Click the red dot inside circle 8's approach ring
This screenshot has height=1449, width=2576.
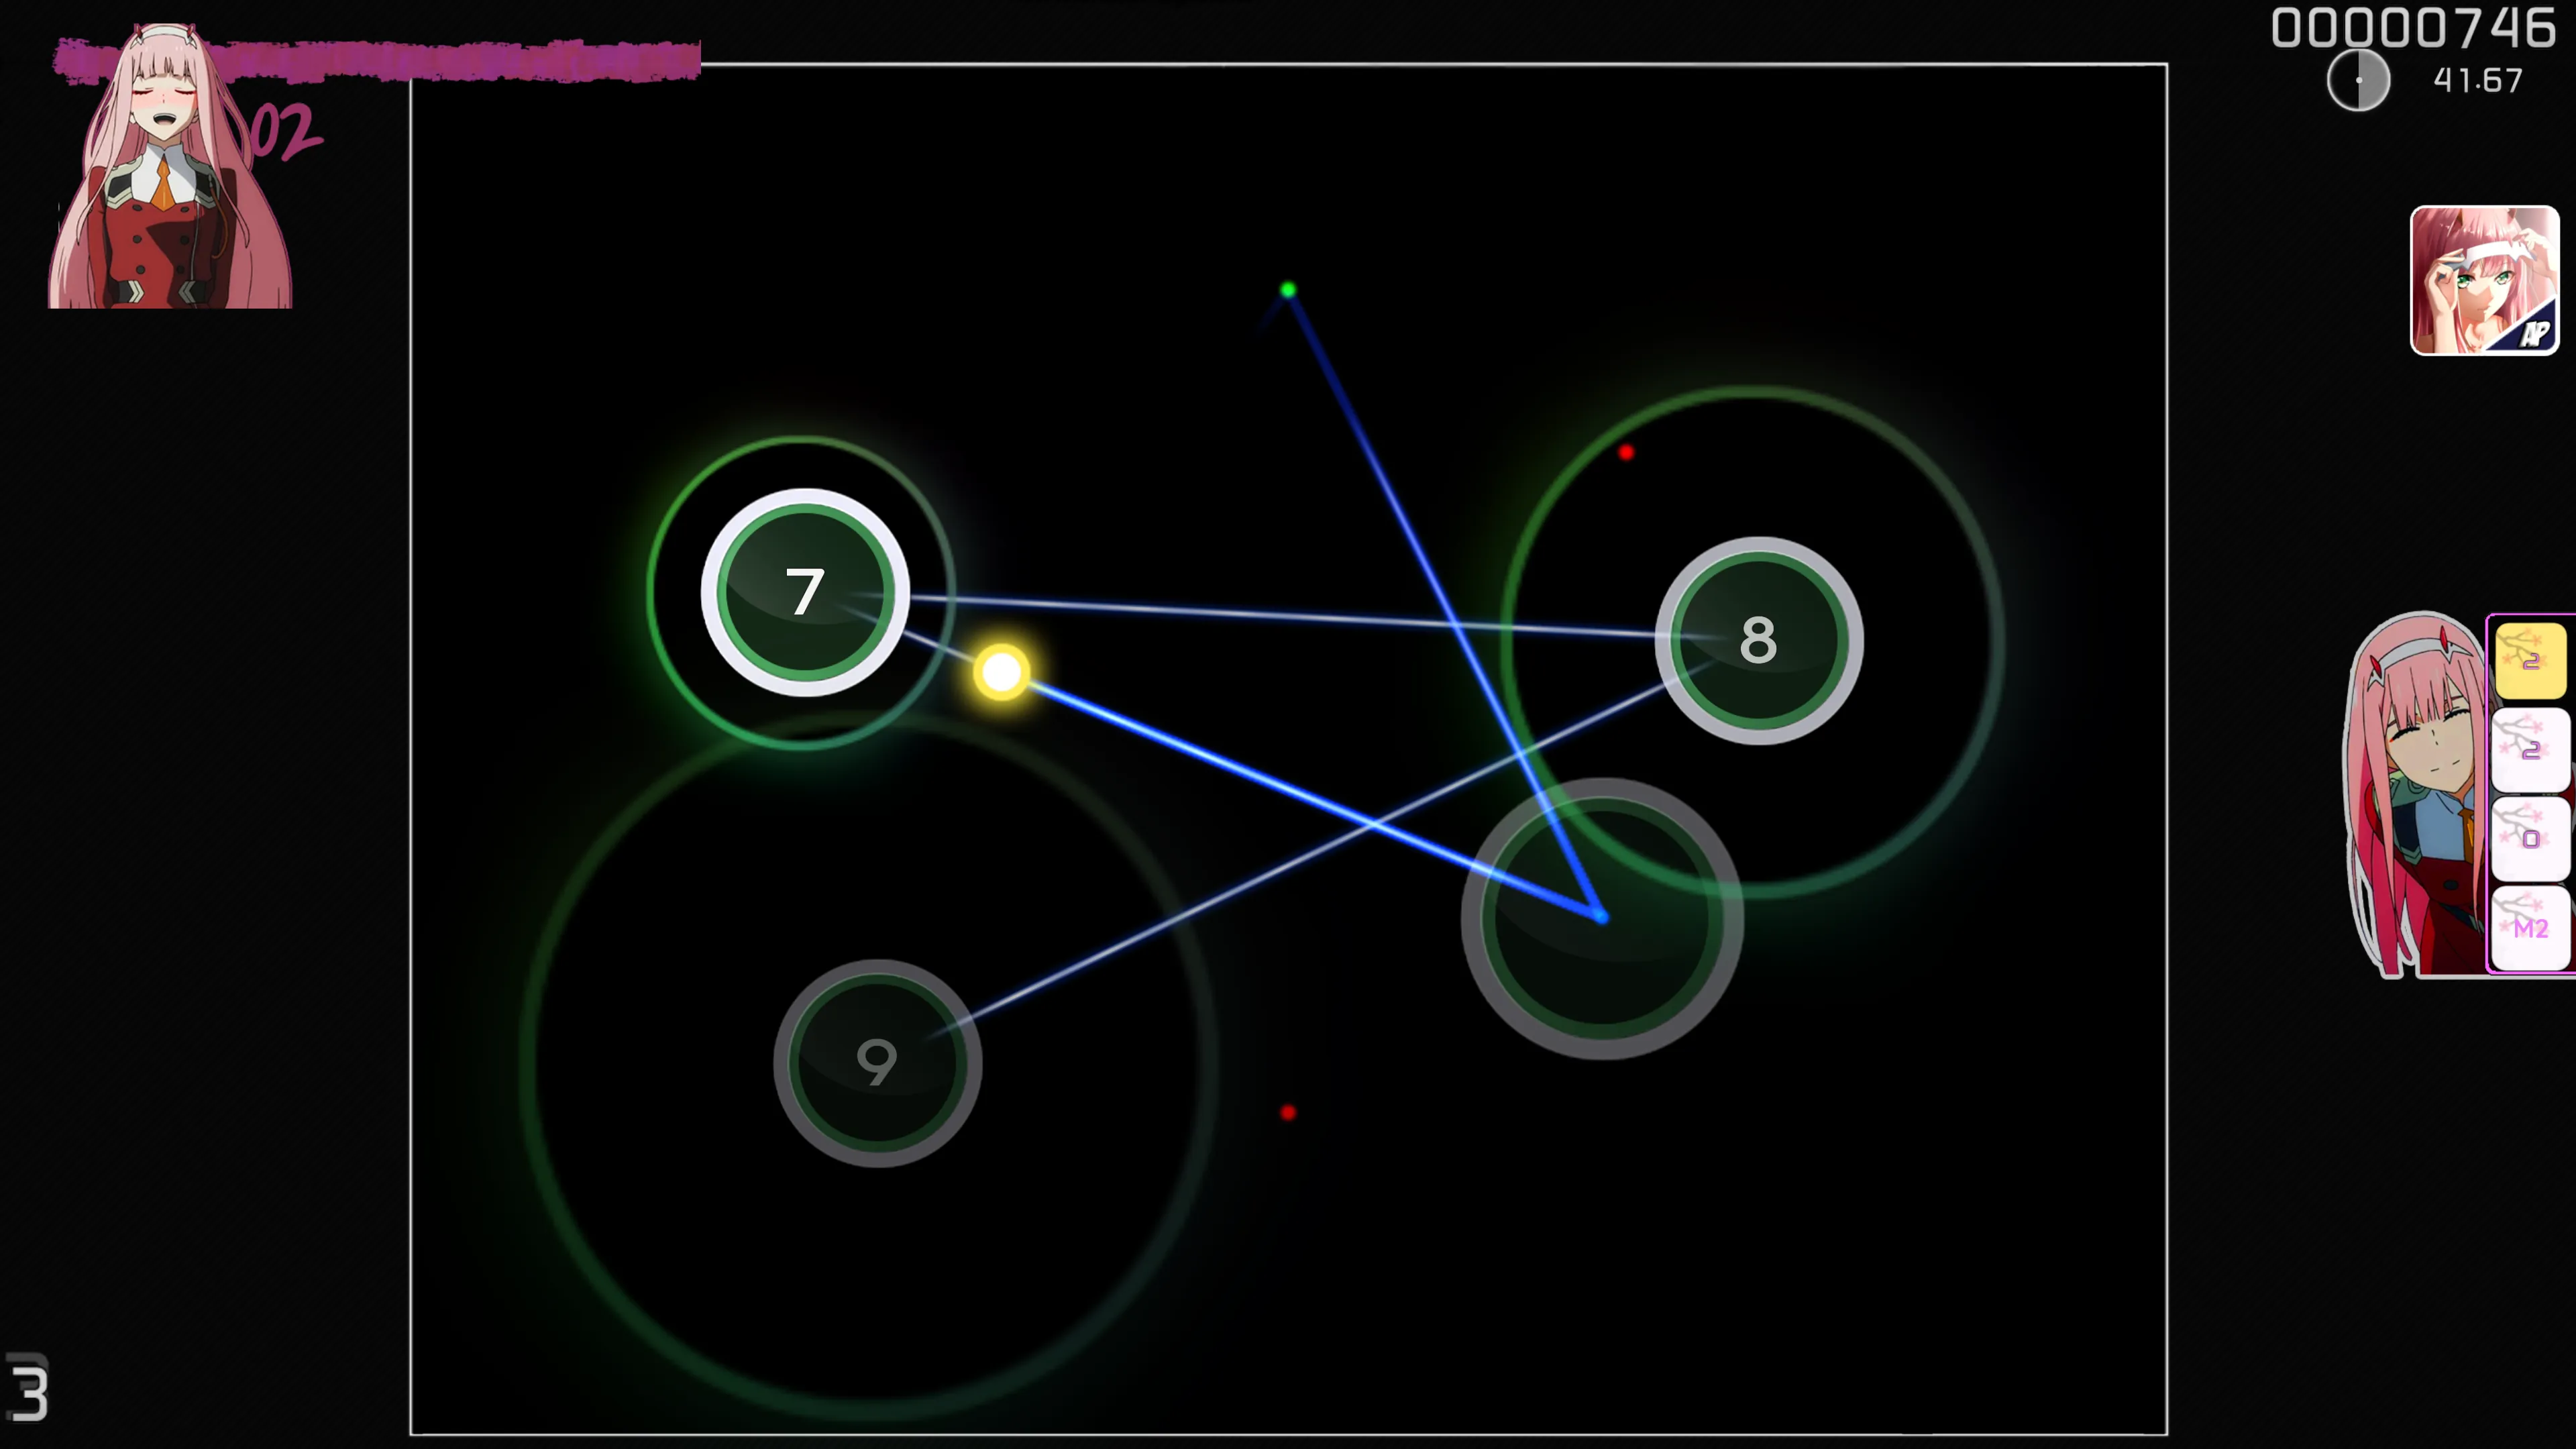tap(1626, 453)
